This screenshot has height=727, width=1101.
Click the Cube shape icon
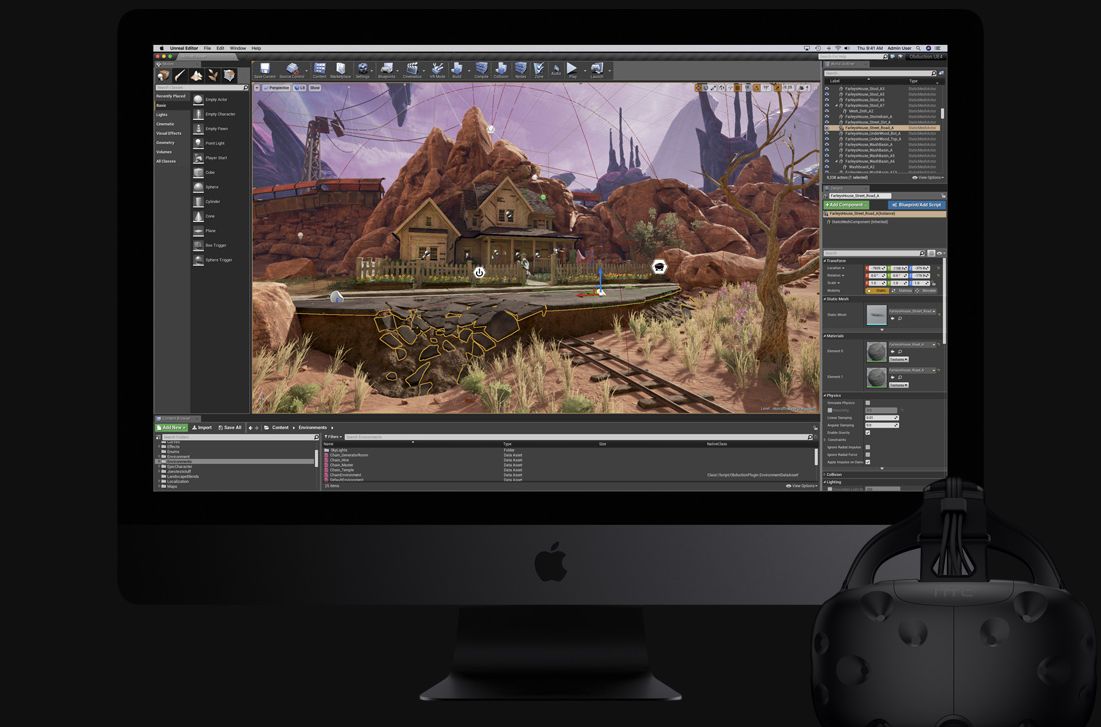(x=199, y=173)
